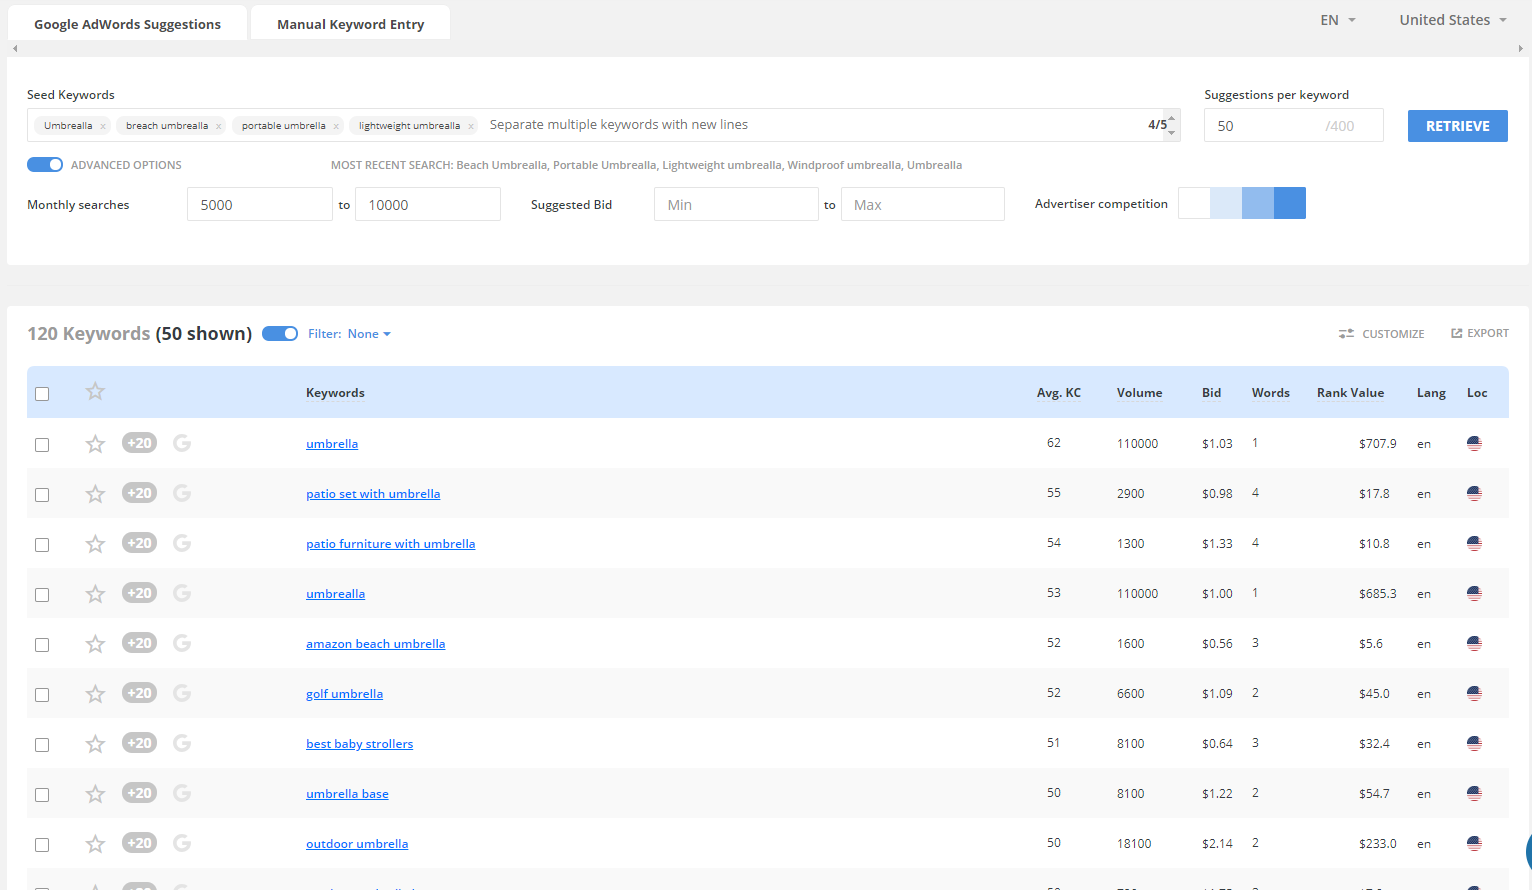Open the umbrella base keyword link
Viewport: 1532px width, 890px height.
tap(347, 794)
